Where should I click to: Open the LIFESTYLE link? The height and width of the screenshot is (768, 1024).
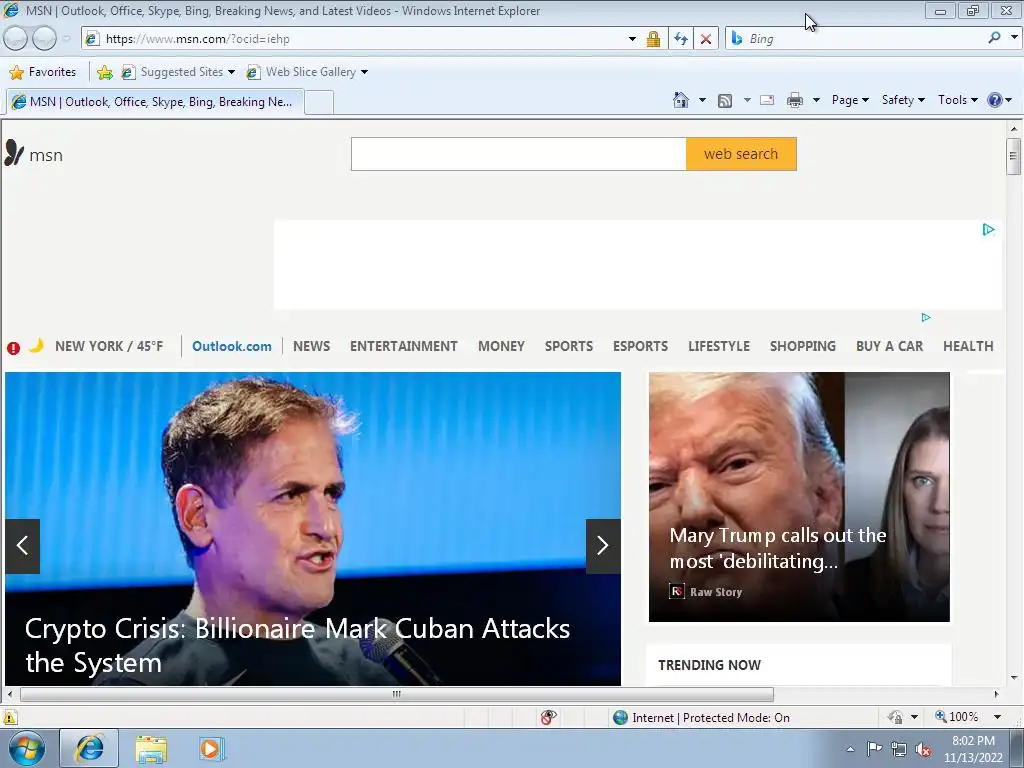coord(718,346)
